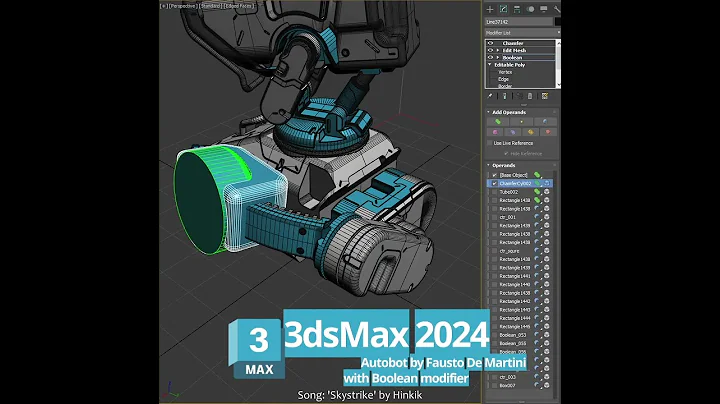
Task: Open the Modify command panel tab
Action: tap(503, 9)
